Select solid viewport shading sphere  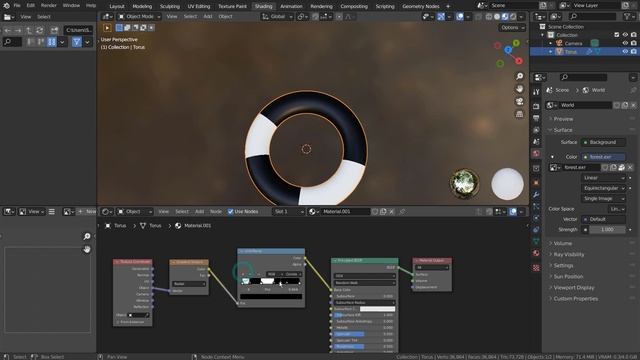[497, 17]
